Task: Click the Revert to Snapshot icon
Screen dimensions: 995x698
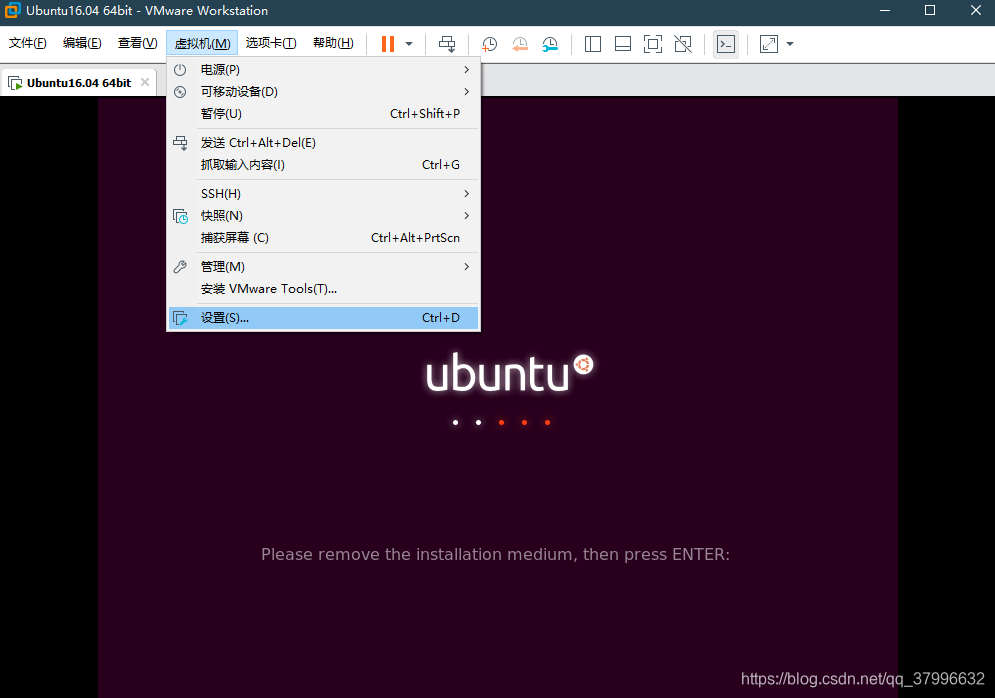Action: 520,44
